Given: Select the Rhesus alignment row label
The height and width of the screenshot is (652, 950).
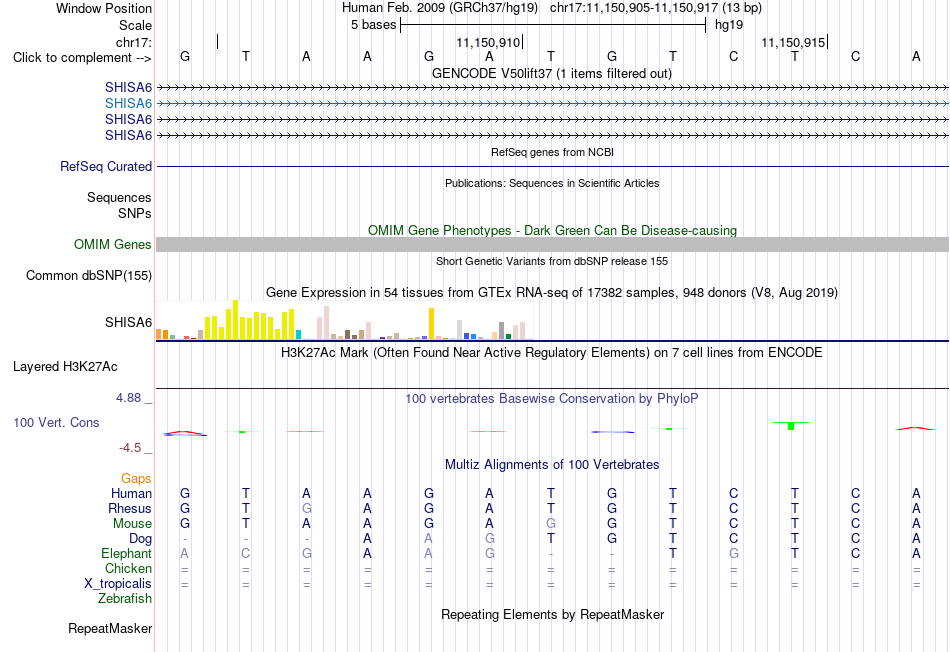Looking at the screenshot, I should coord(130,508).
